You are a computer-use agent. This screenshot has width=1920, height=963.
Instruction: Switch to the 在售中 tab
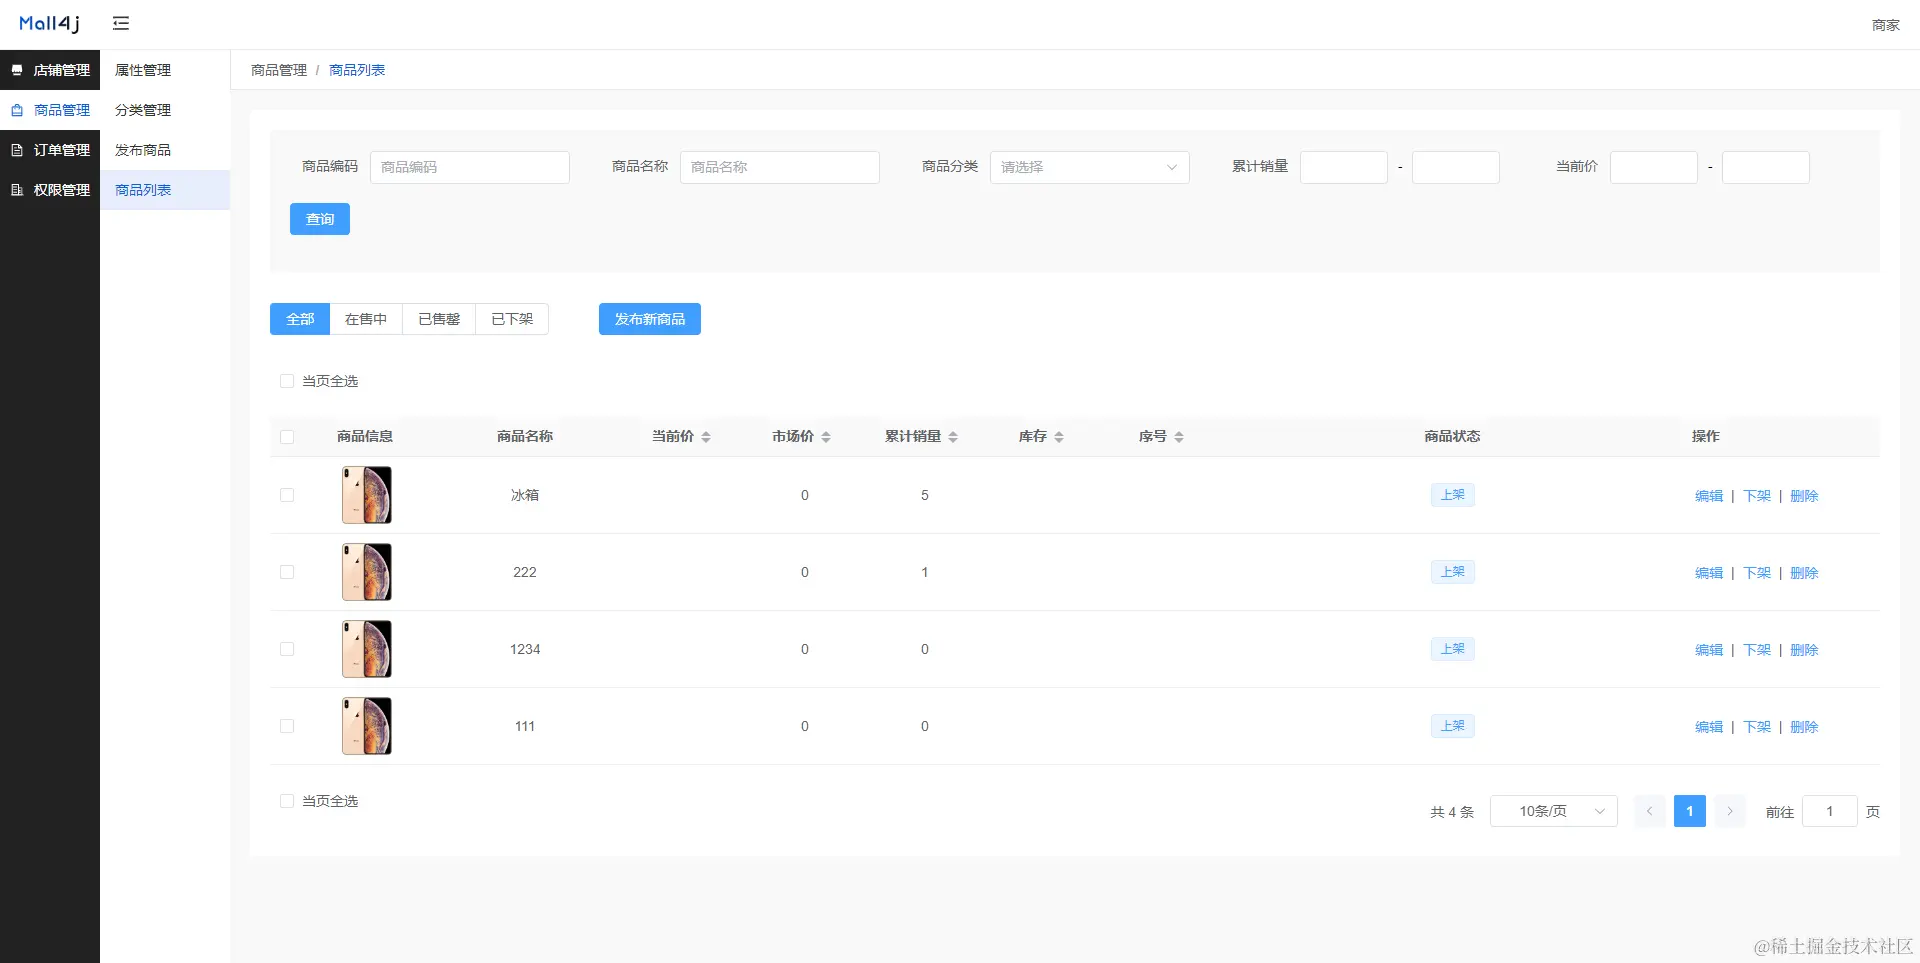pos(366,319)
